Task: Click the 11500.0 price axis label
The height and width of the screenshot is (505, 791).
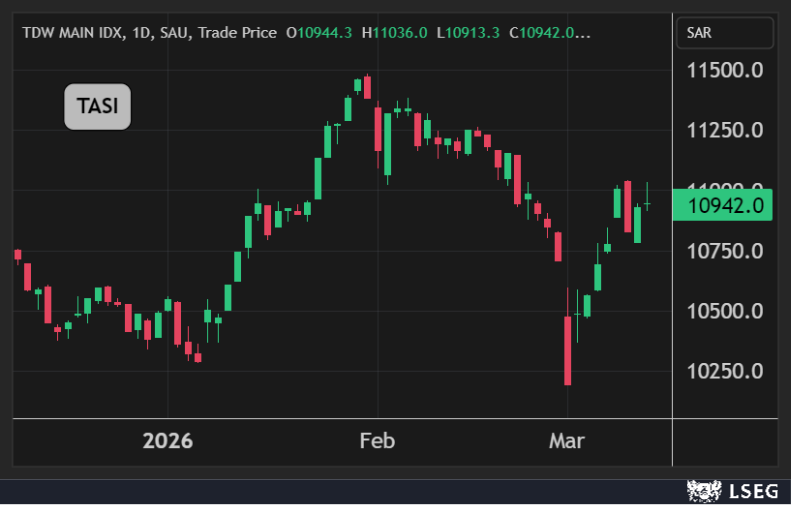Action: click(x=726, y=70)
